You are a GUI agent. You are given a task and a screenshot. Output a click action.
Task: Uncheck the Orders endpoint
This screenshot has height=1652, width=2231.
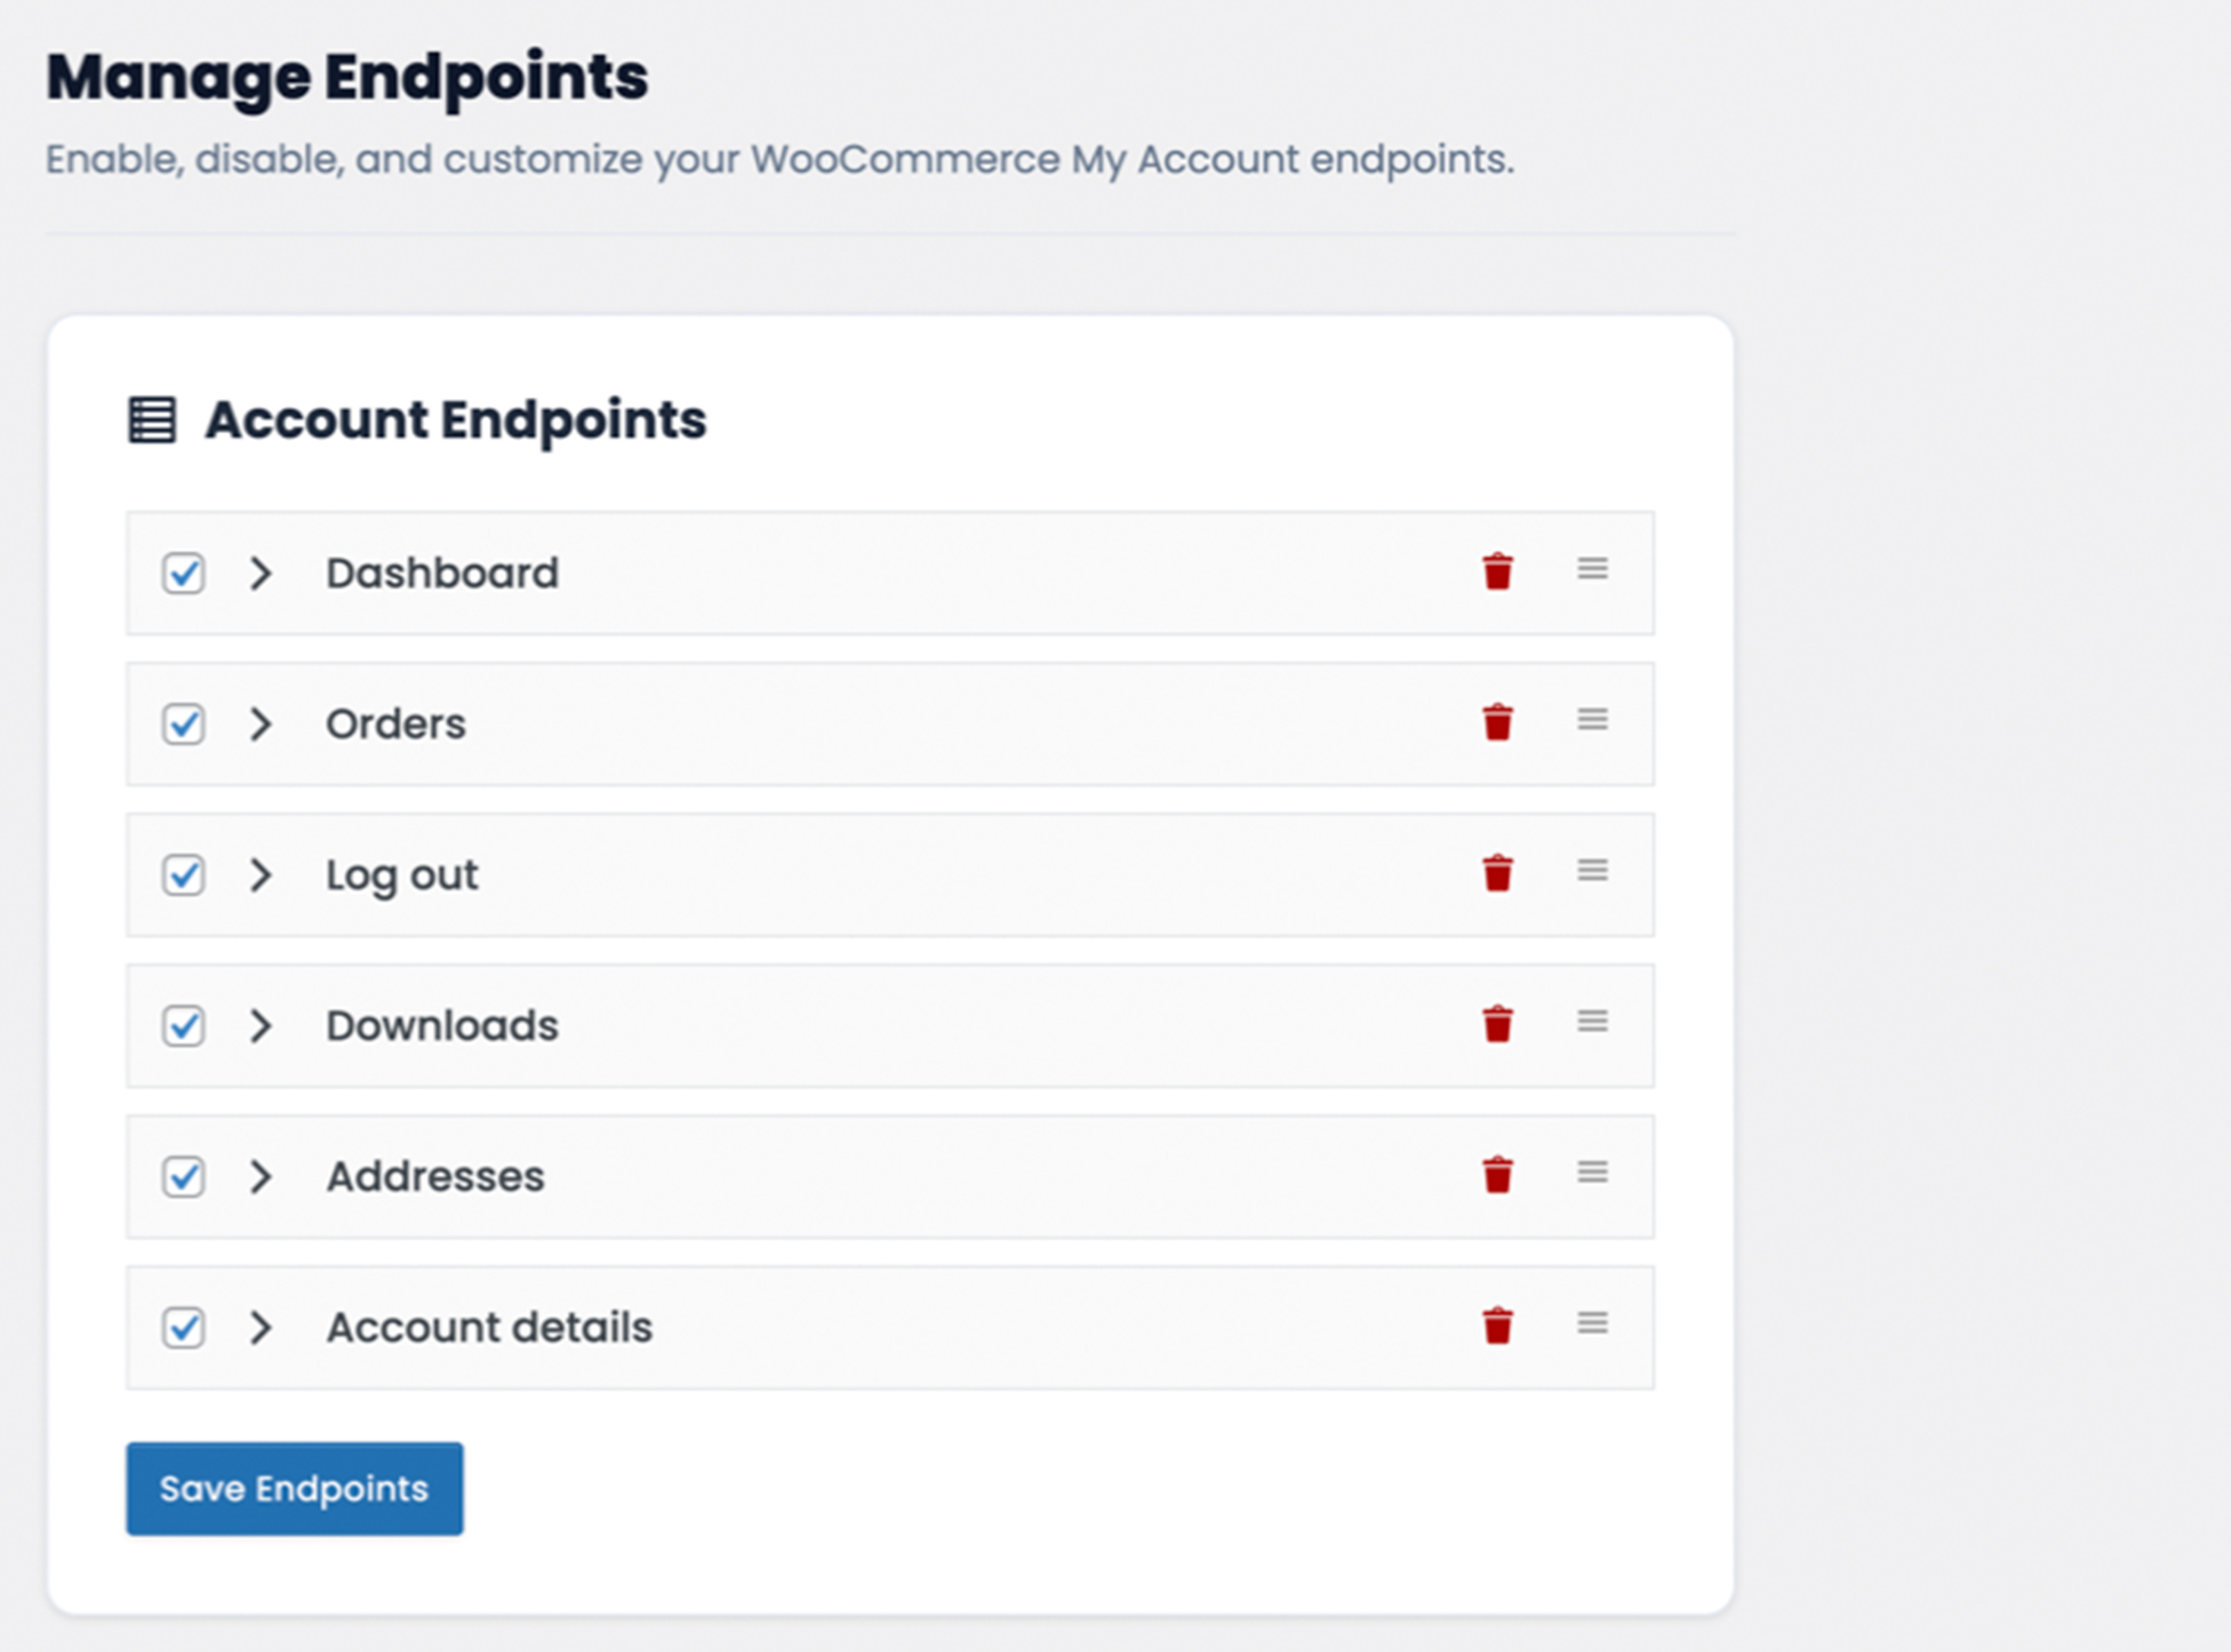(x=184, y=725)
